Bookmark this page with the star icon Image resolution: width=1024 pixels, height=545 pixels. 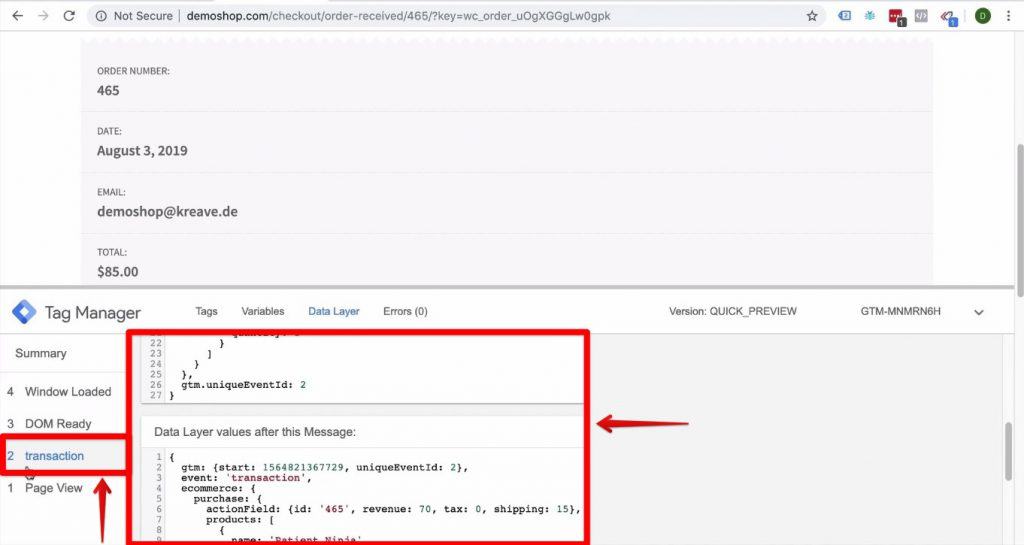coord(812,16)
